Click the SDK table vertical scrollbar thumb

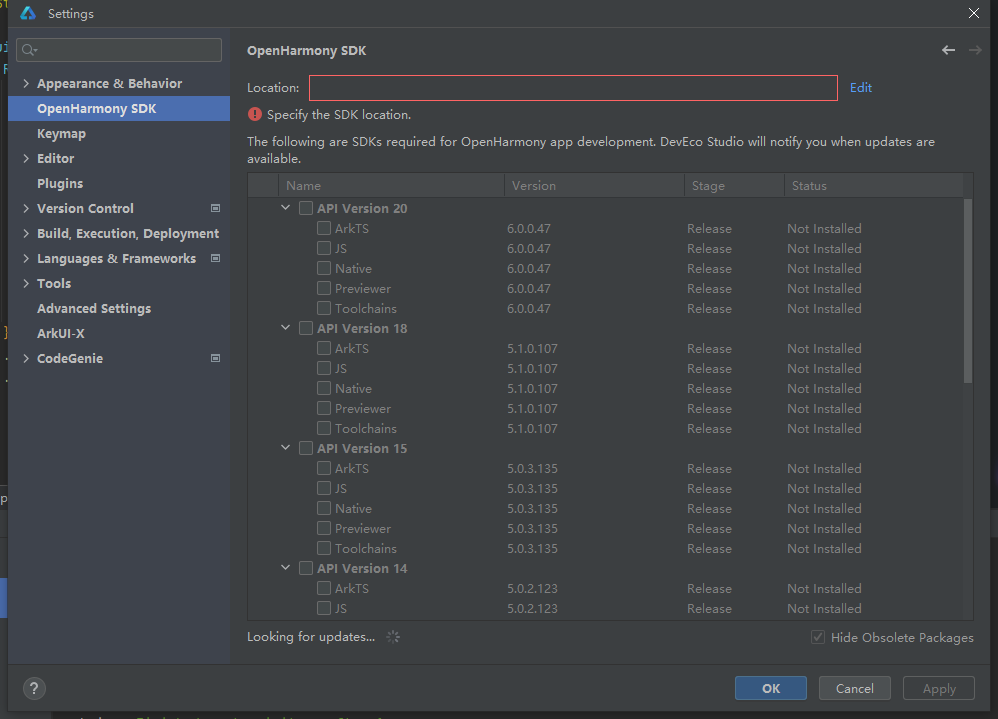tap(968, 291)
